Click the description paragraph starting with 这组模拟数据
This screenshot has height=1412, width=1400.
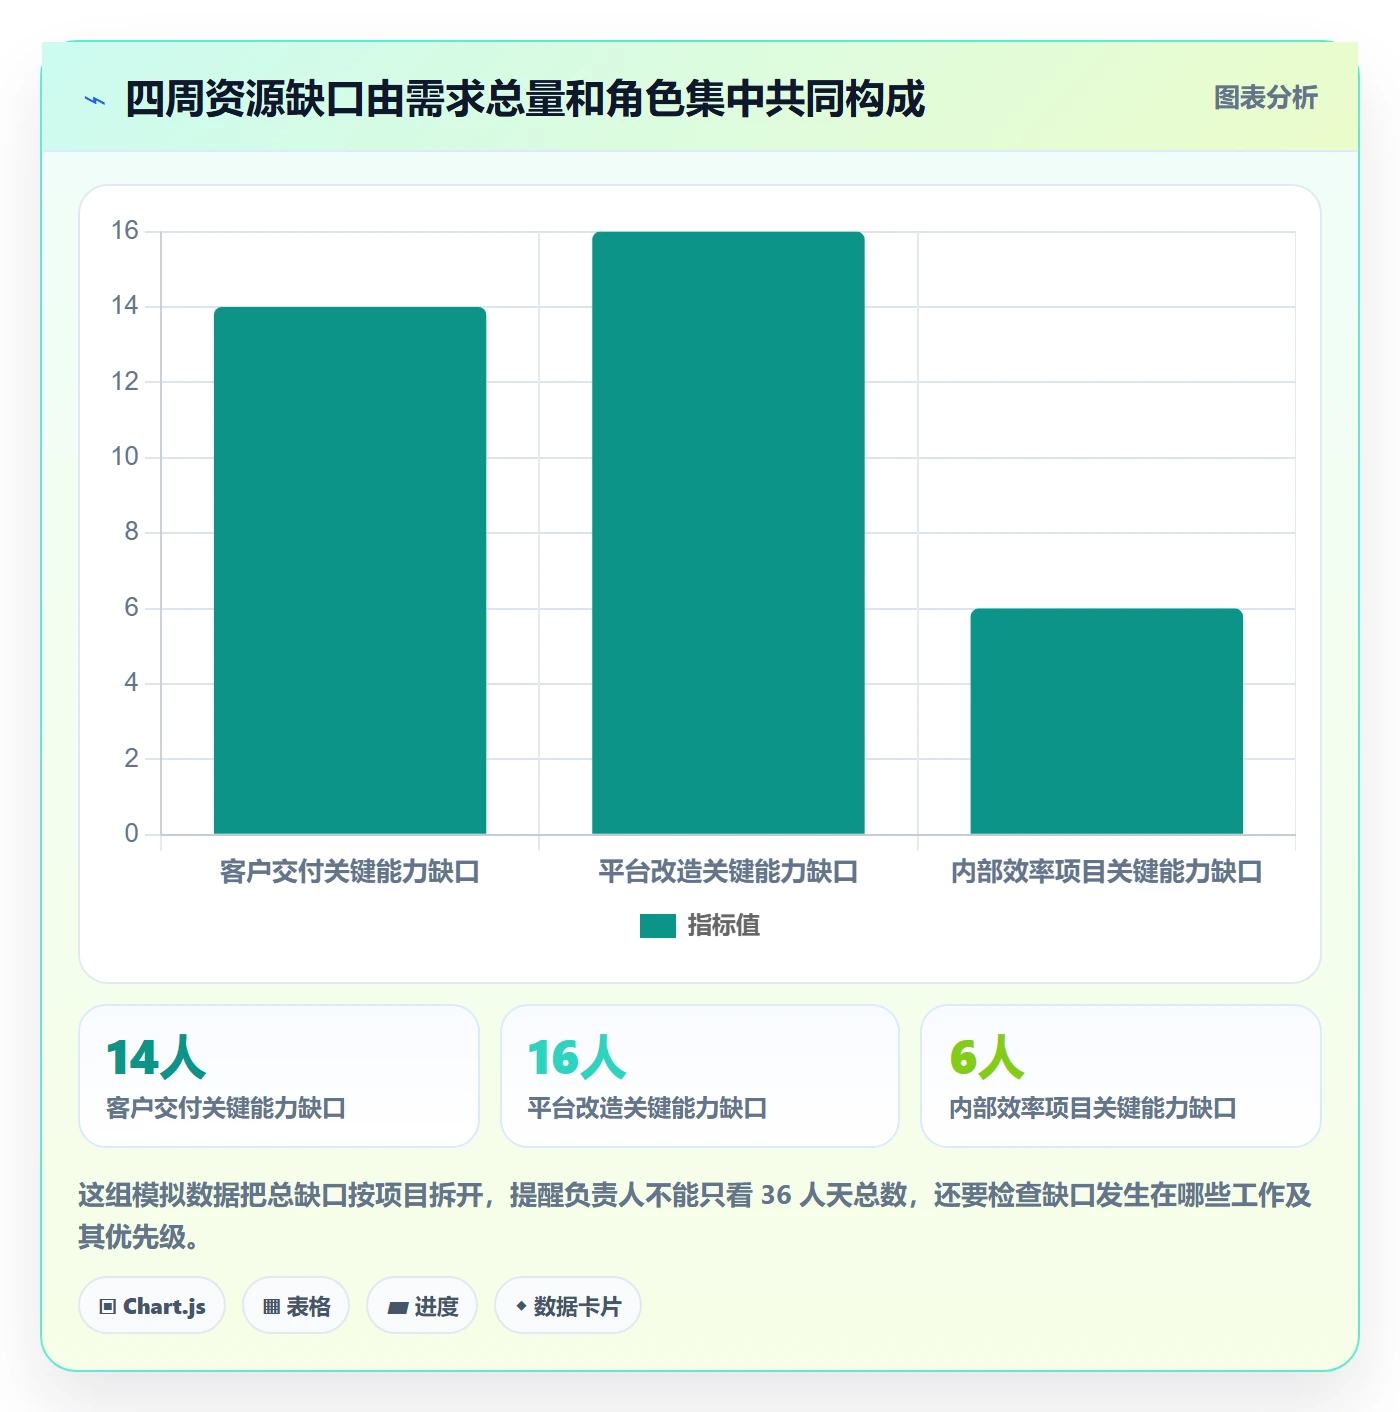pyautogui.click(x=696, y=1216)
